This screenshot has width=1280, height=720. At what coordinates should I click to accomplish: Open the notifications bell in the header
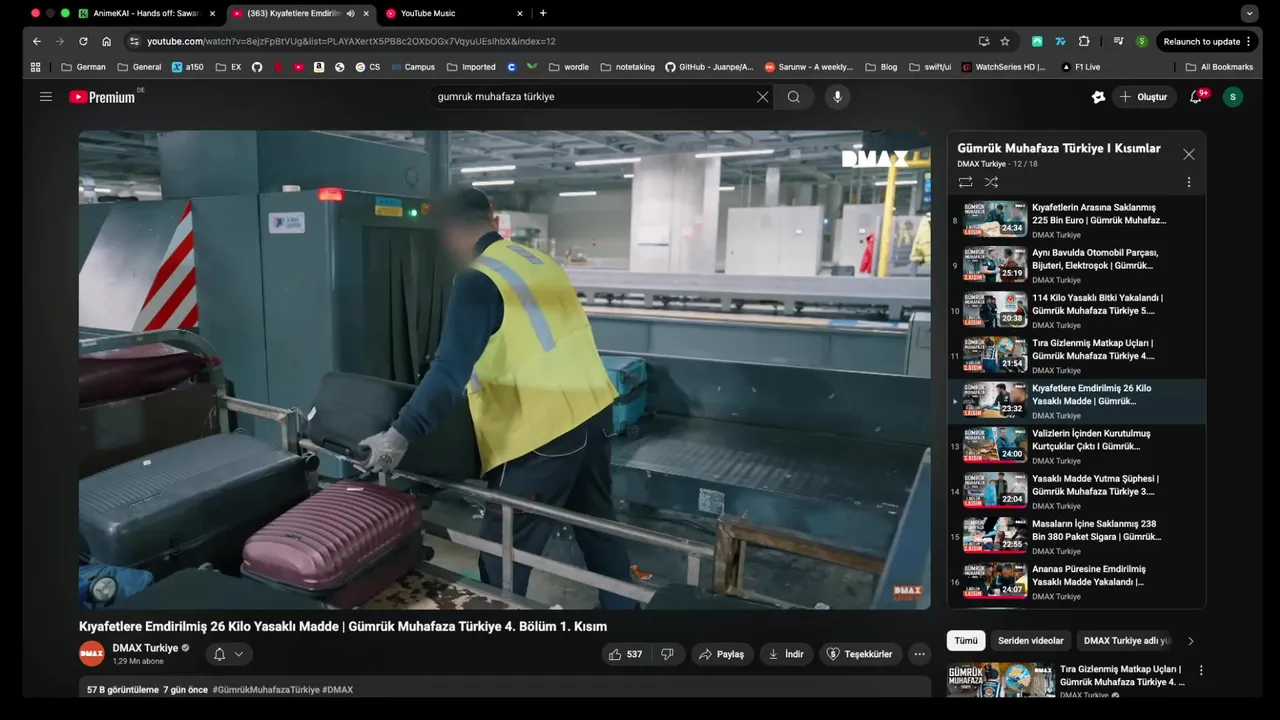1196,97
